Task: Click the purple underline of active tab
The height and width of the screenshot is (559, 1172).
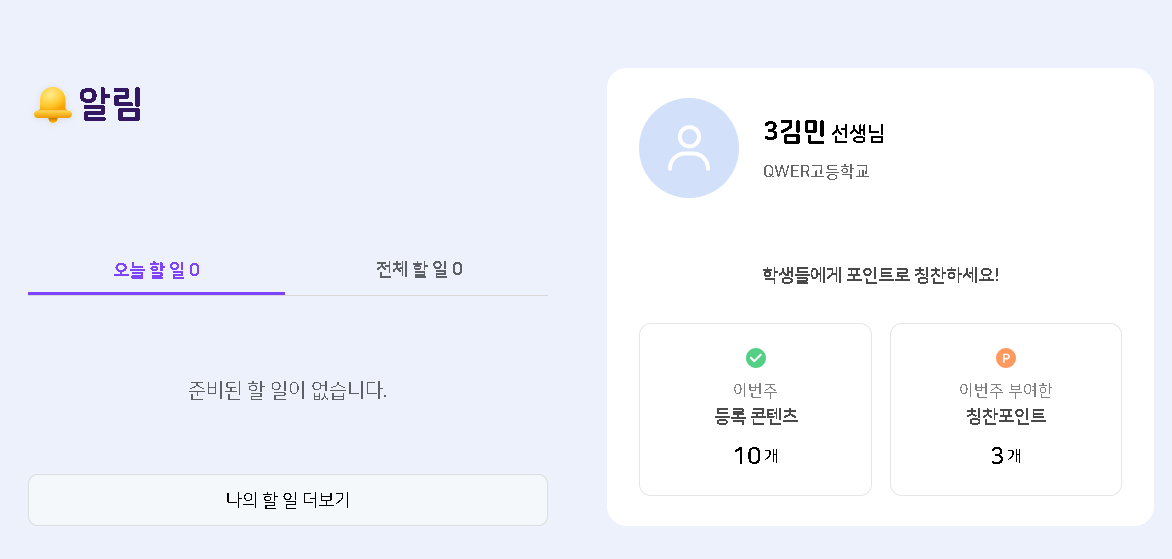Action: [x=156, y=293]
